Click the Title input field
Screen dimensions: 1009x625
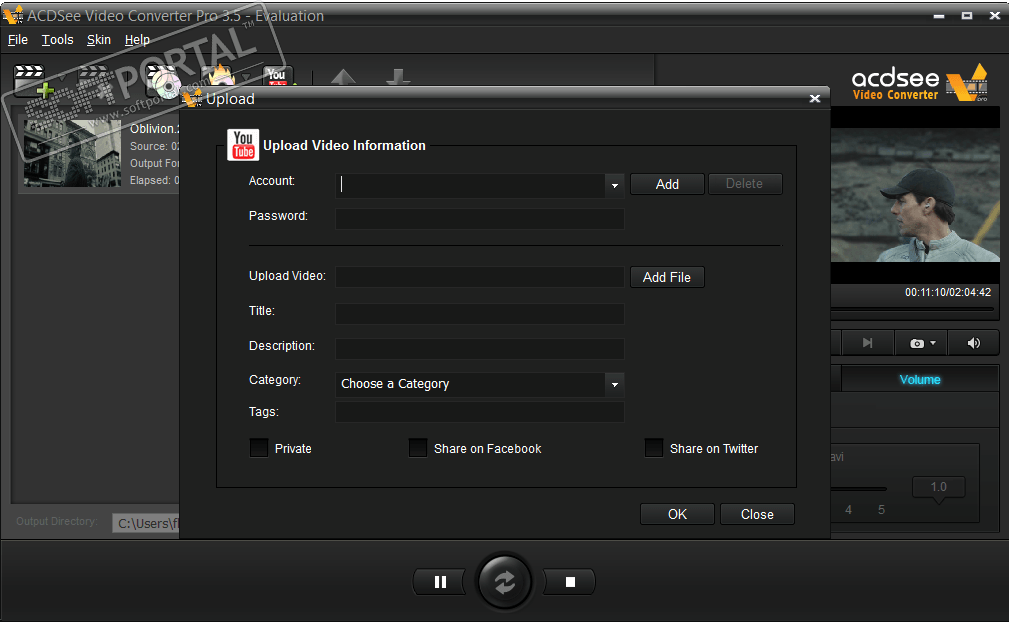pyautogui.click(x=479, y=314)
